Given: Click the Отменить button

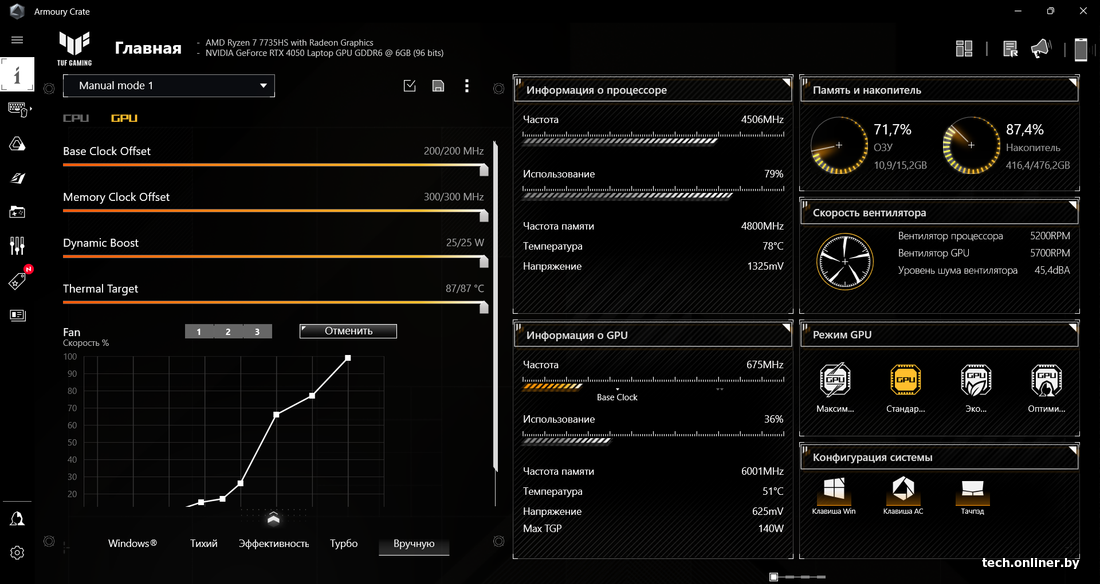Looking at the screenshot, I should point(348,331).
